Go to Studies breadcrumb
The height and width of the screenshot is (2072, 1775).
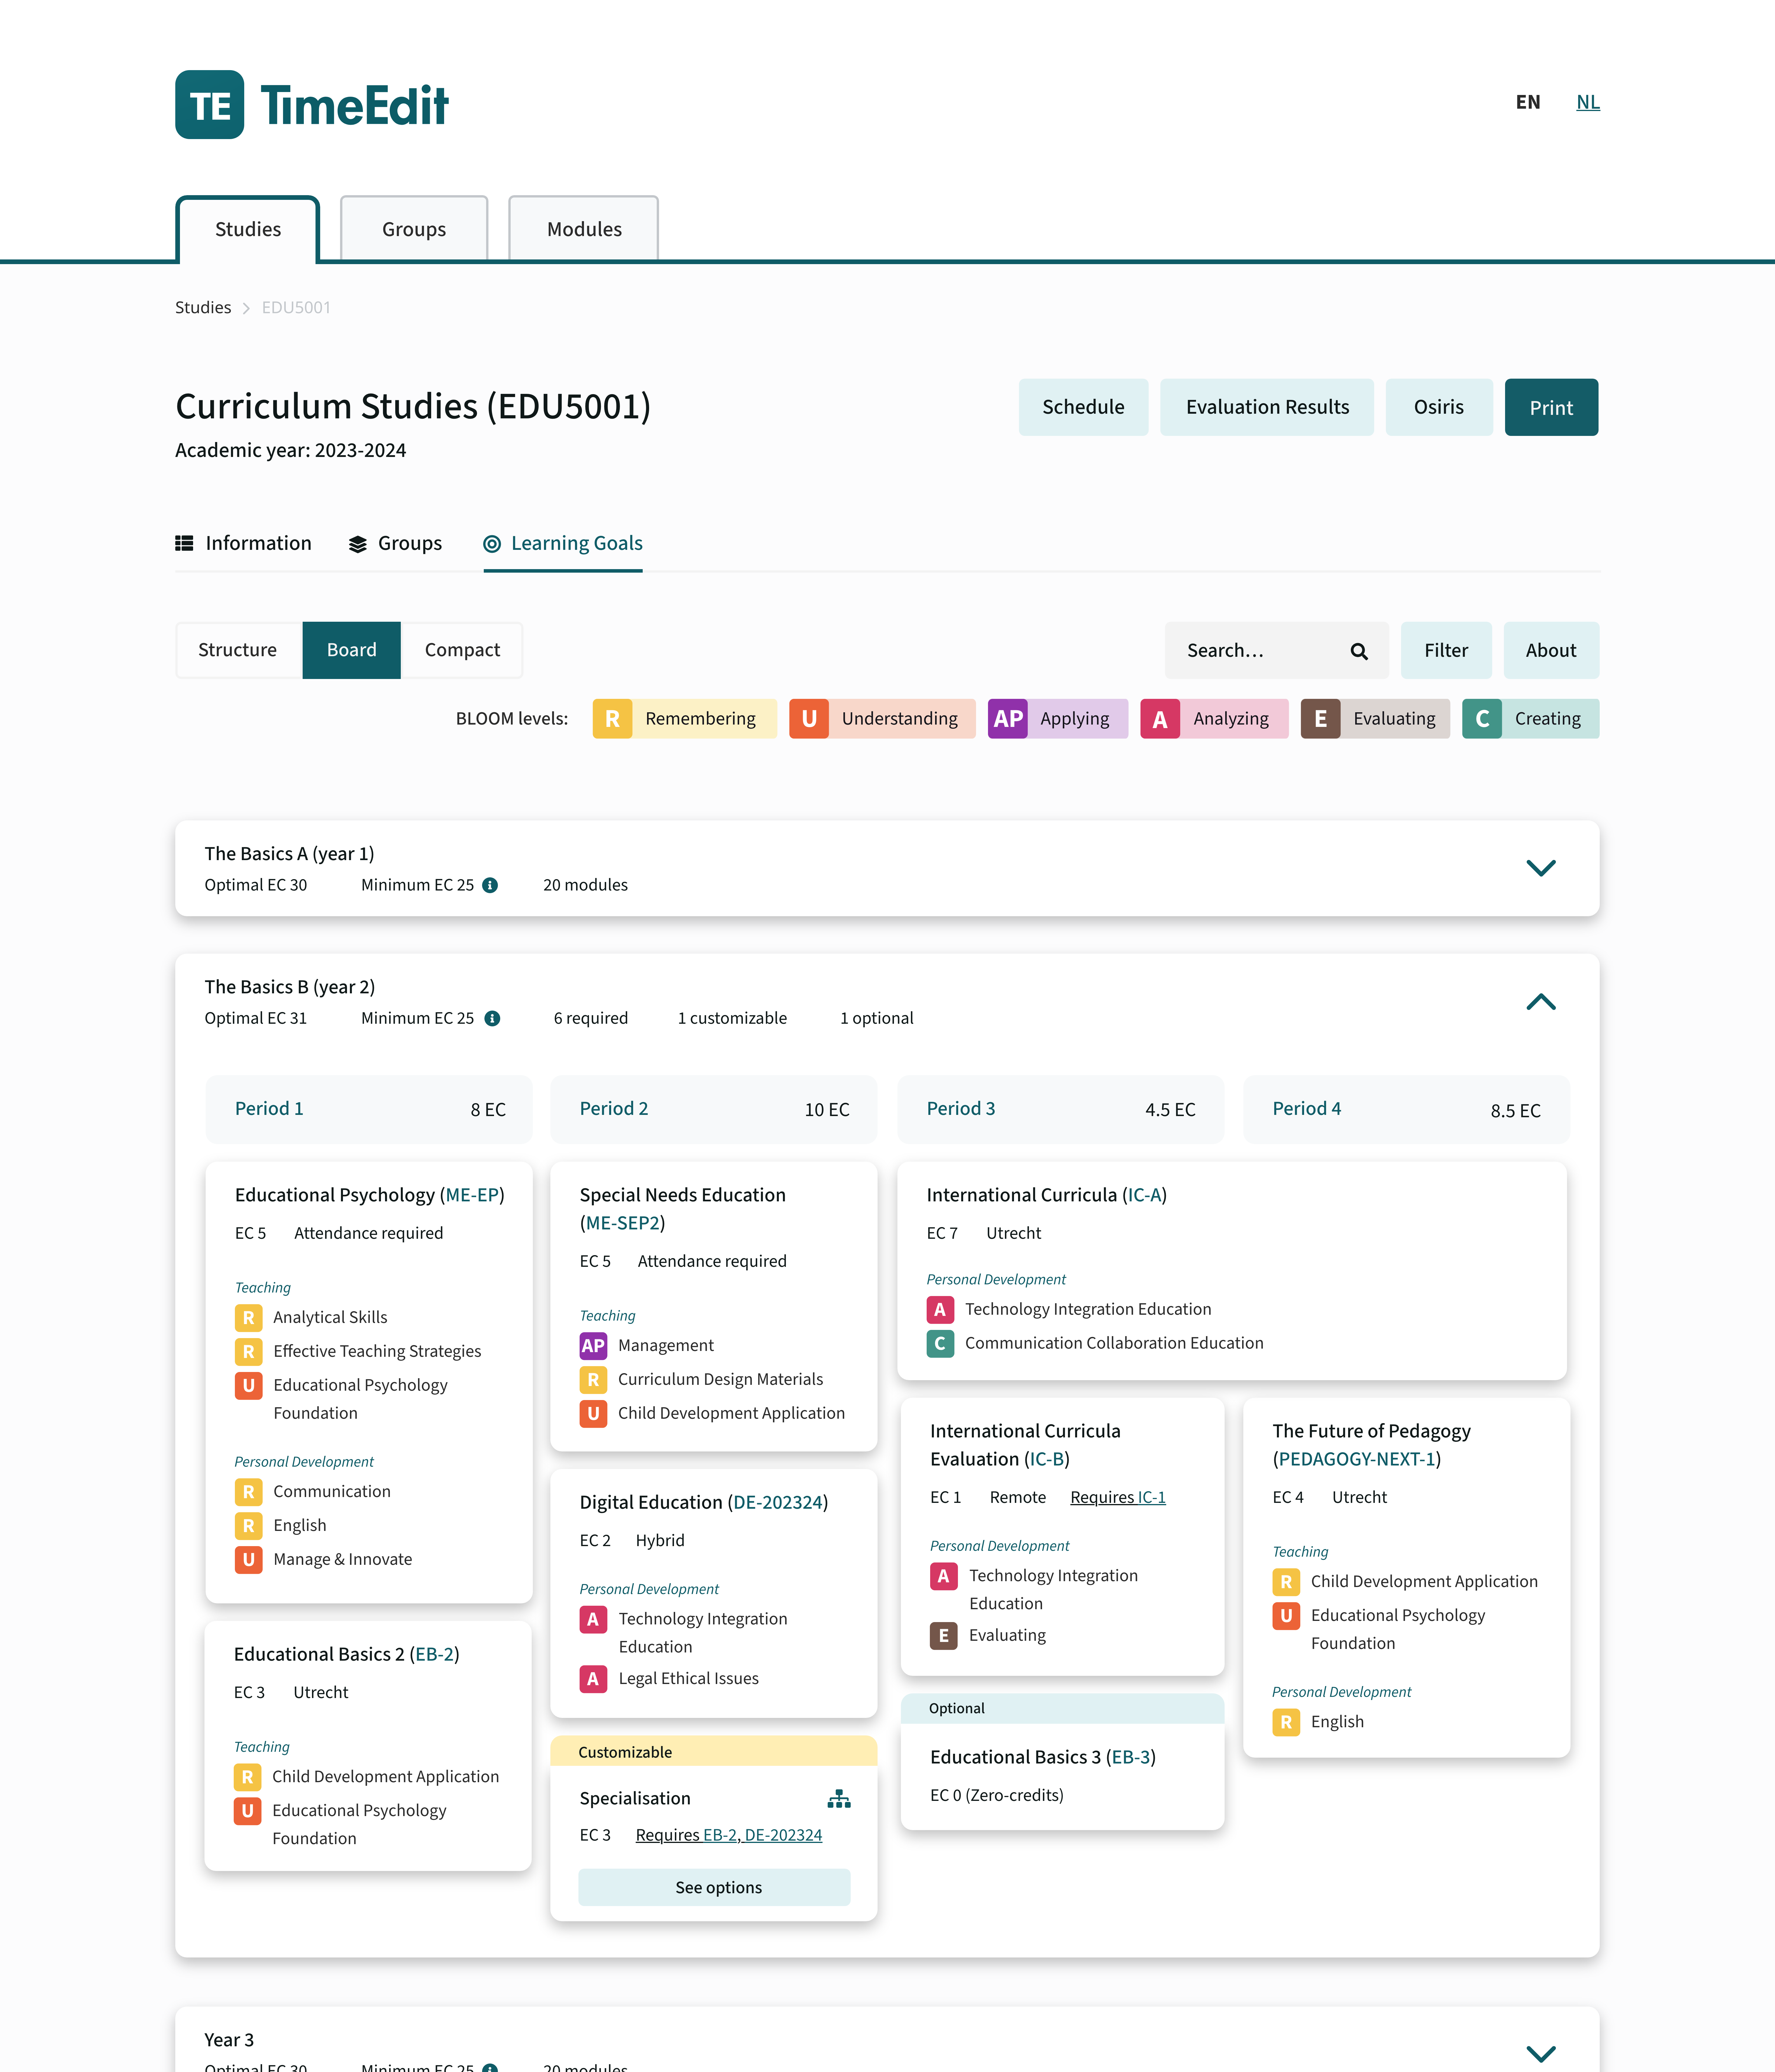coord(203,308)
